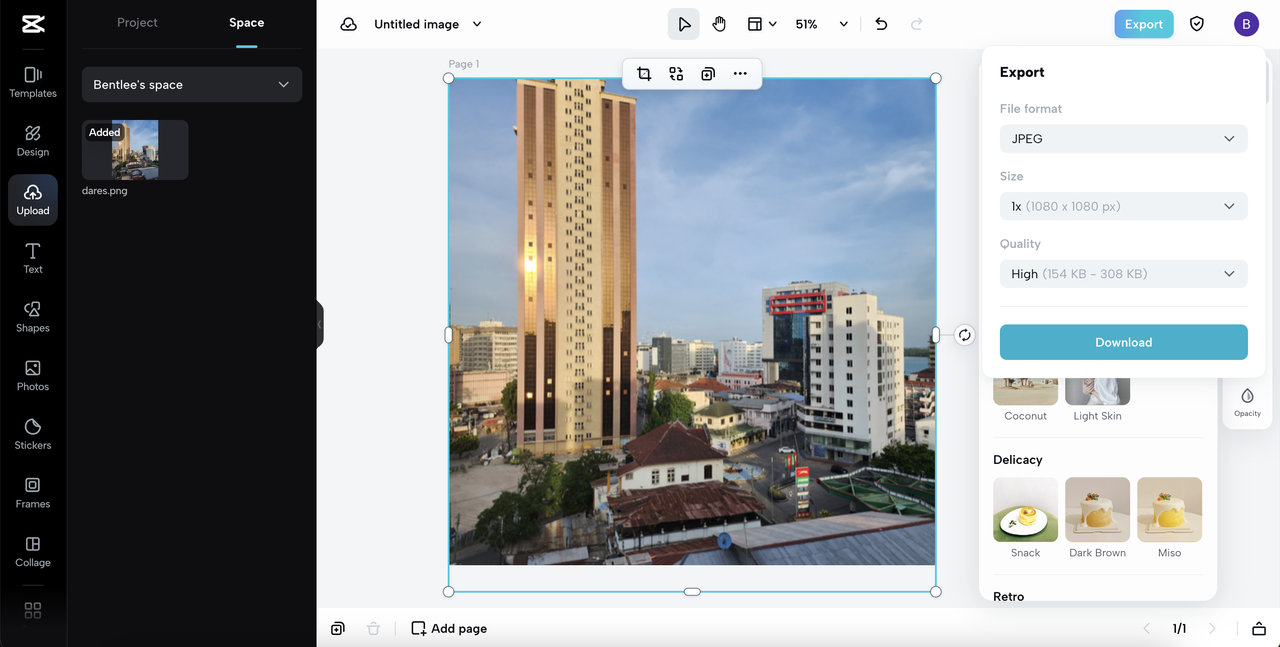Click the shield icon beside Export

[x=1197, y=24]
